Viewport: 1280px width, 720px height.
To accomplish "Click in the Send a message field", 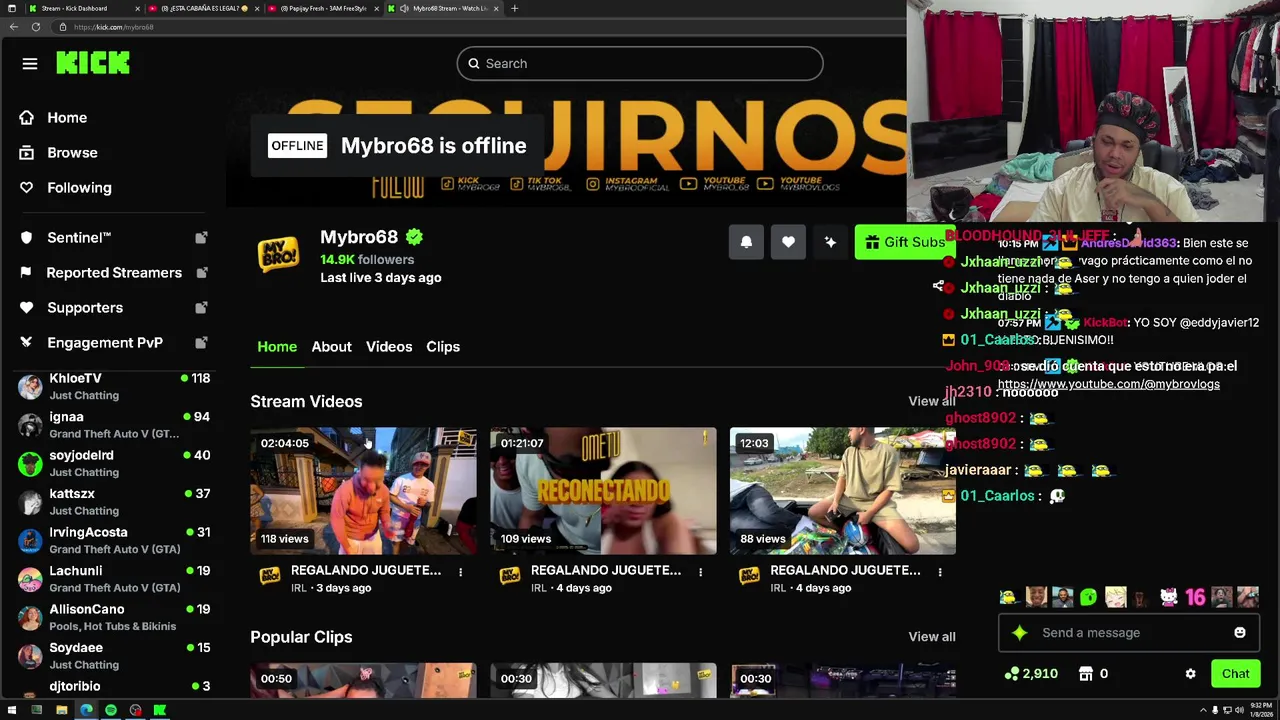I will [1130, 633].
